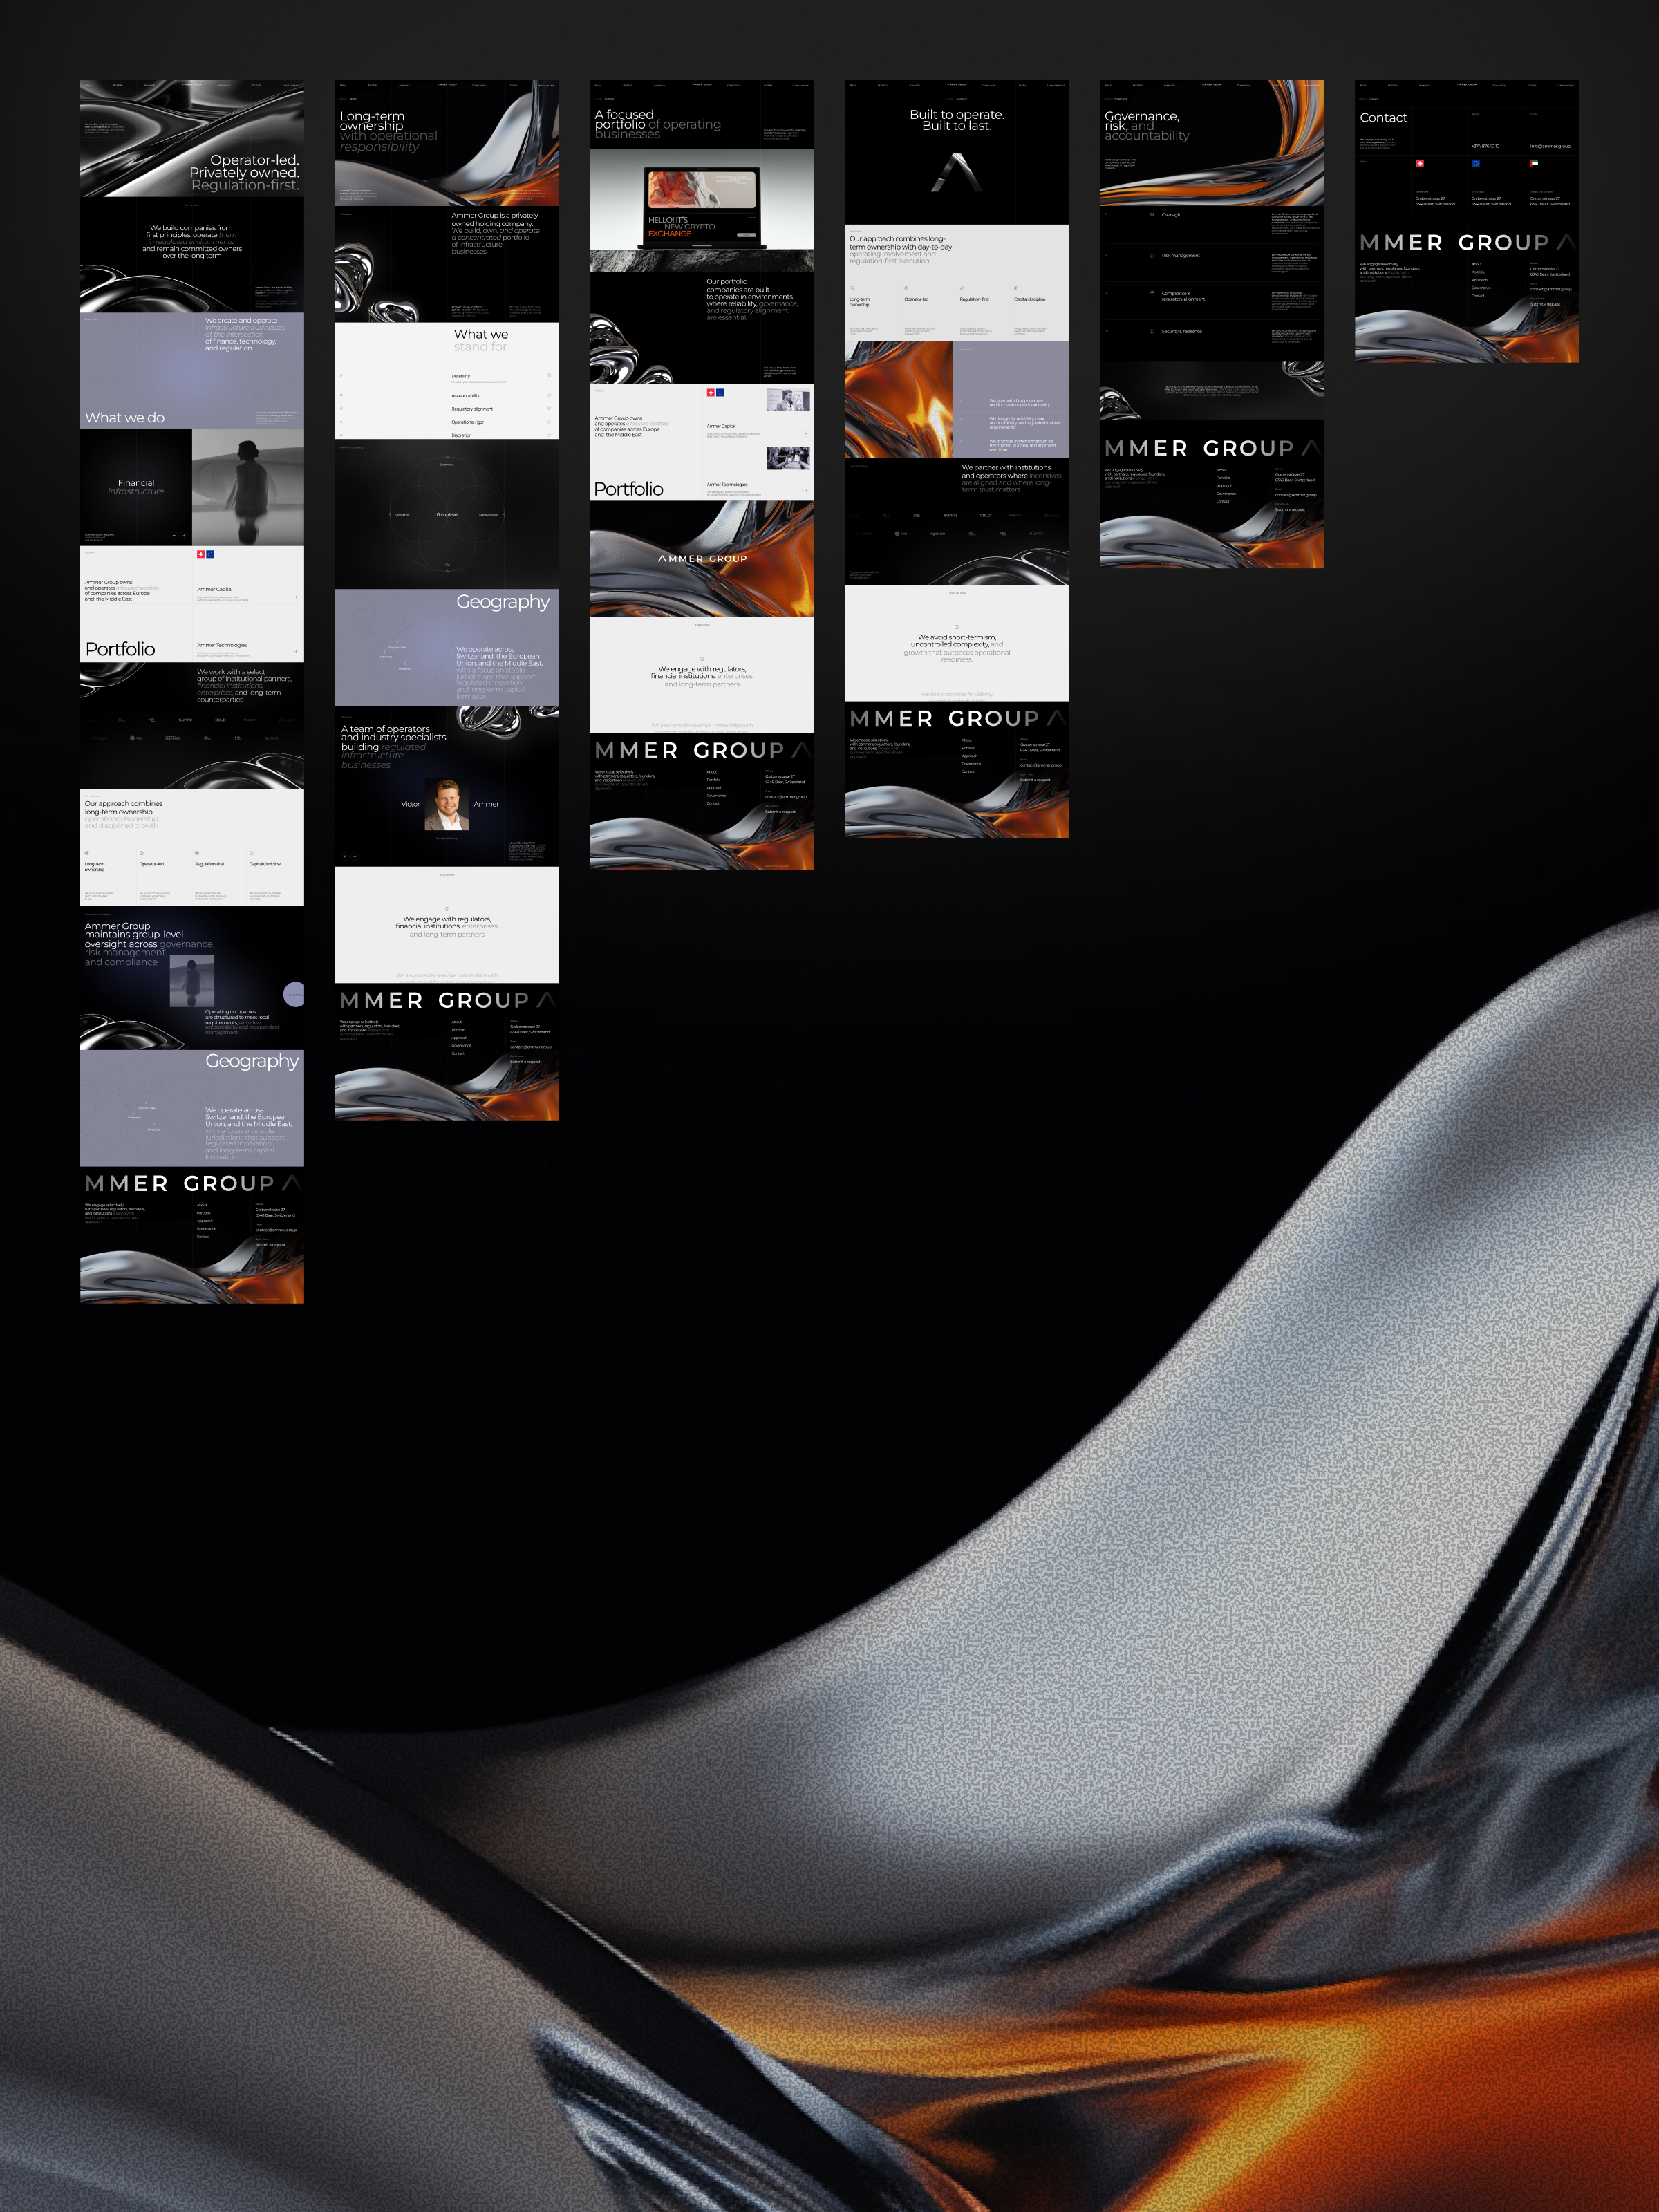Click next arrow below Victor Ammer's team slide
Image resolution: width=1659 pixels, height=2212 pixels.
pyautogui.click(x=355, y=856)
